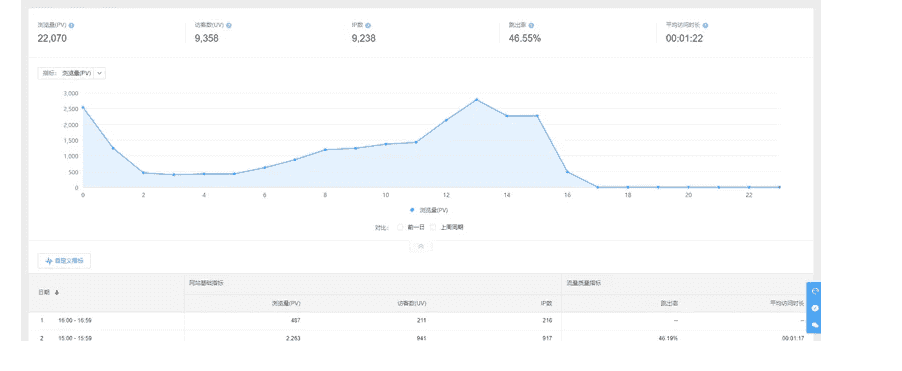Sort by the IP数 table column header
The image size is (902, 371).
546,303
